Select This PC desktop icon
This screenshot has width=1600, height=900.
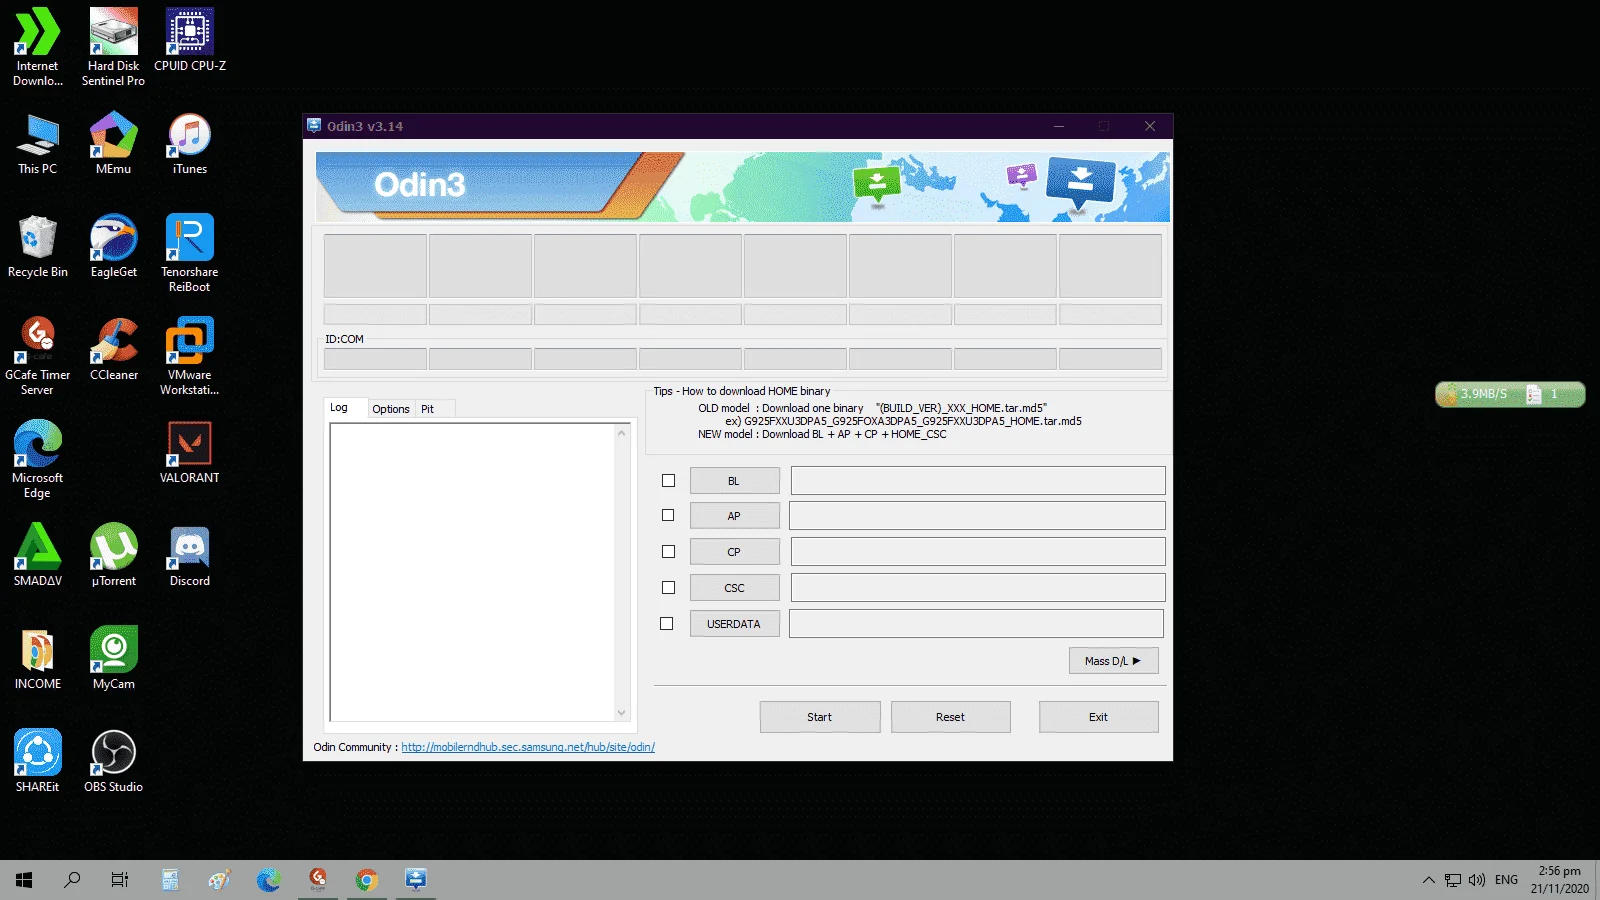(38, 143)
